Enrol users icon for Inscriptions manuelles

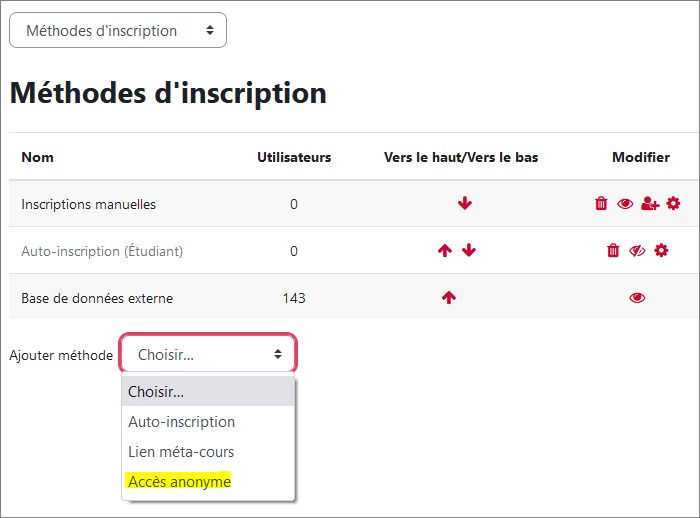point(650,204)
